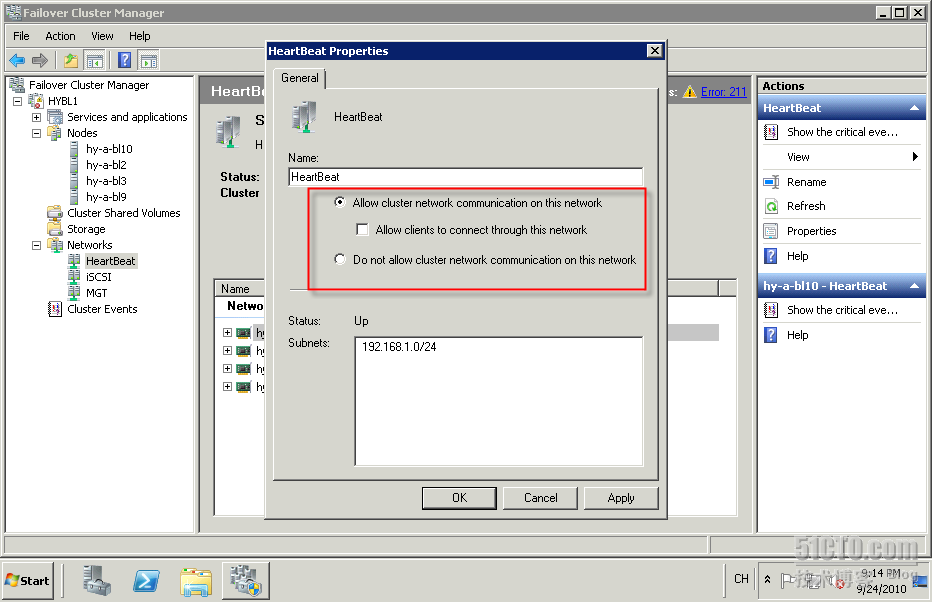Expand the fourth network adapter row
The image size is (932, 602).
[x=227, y=386]
